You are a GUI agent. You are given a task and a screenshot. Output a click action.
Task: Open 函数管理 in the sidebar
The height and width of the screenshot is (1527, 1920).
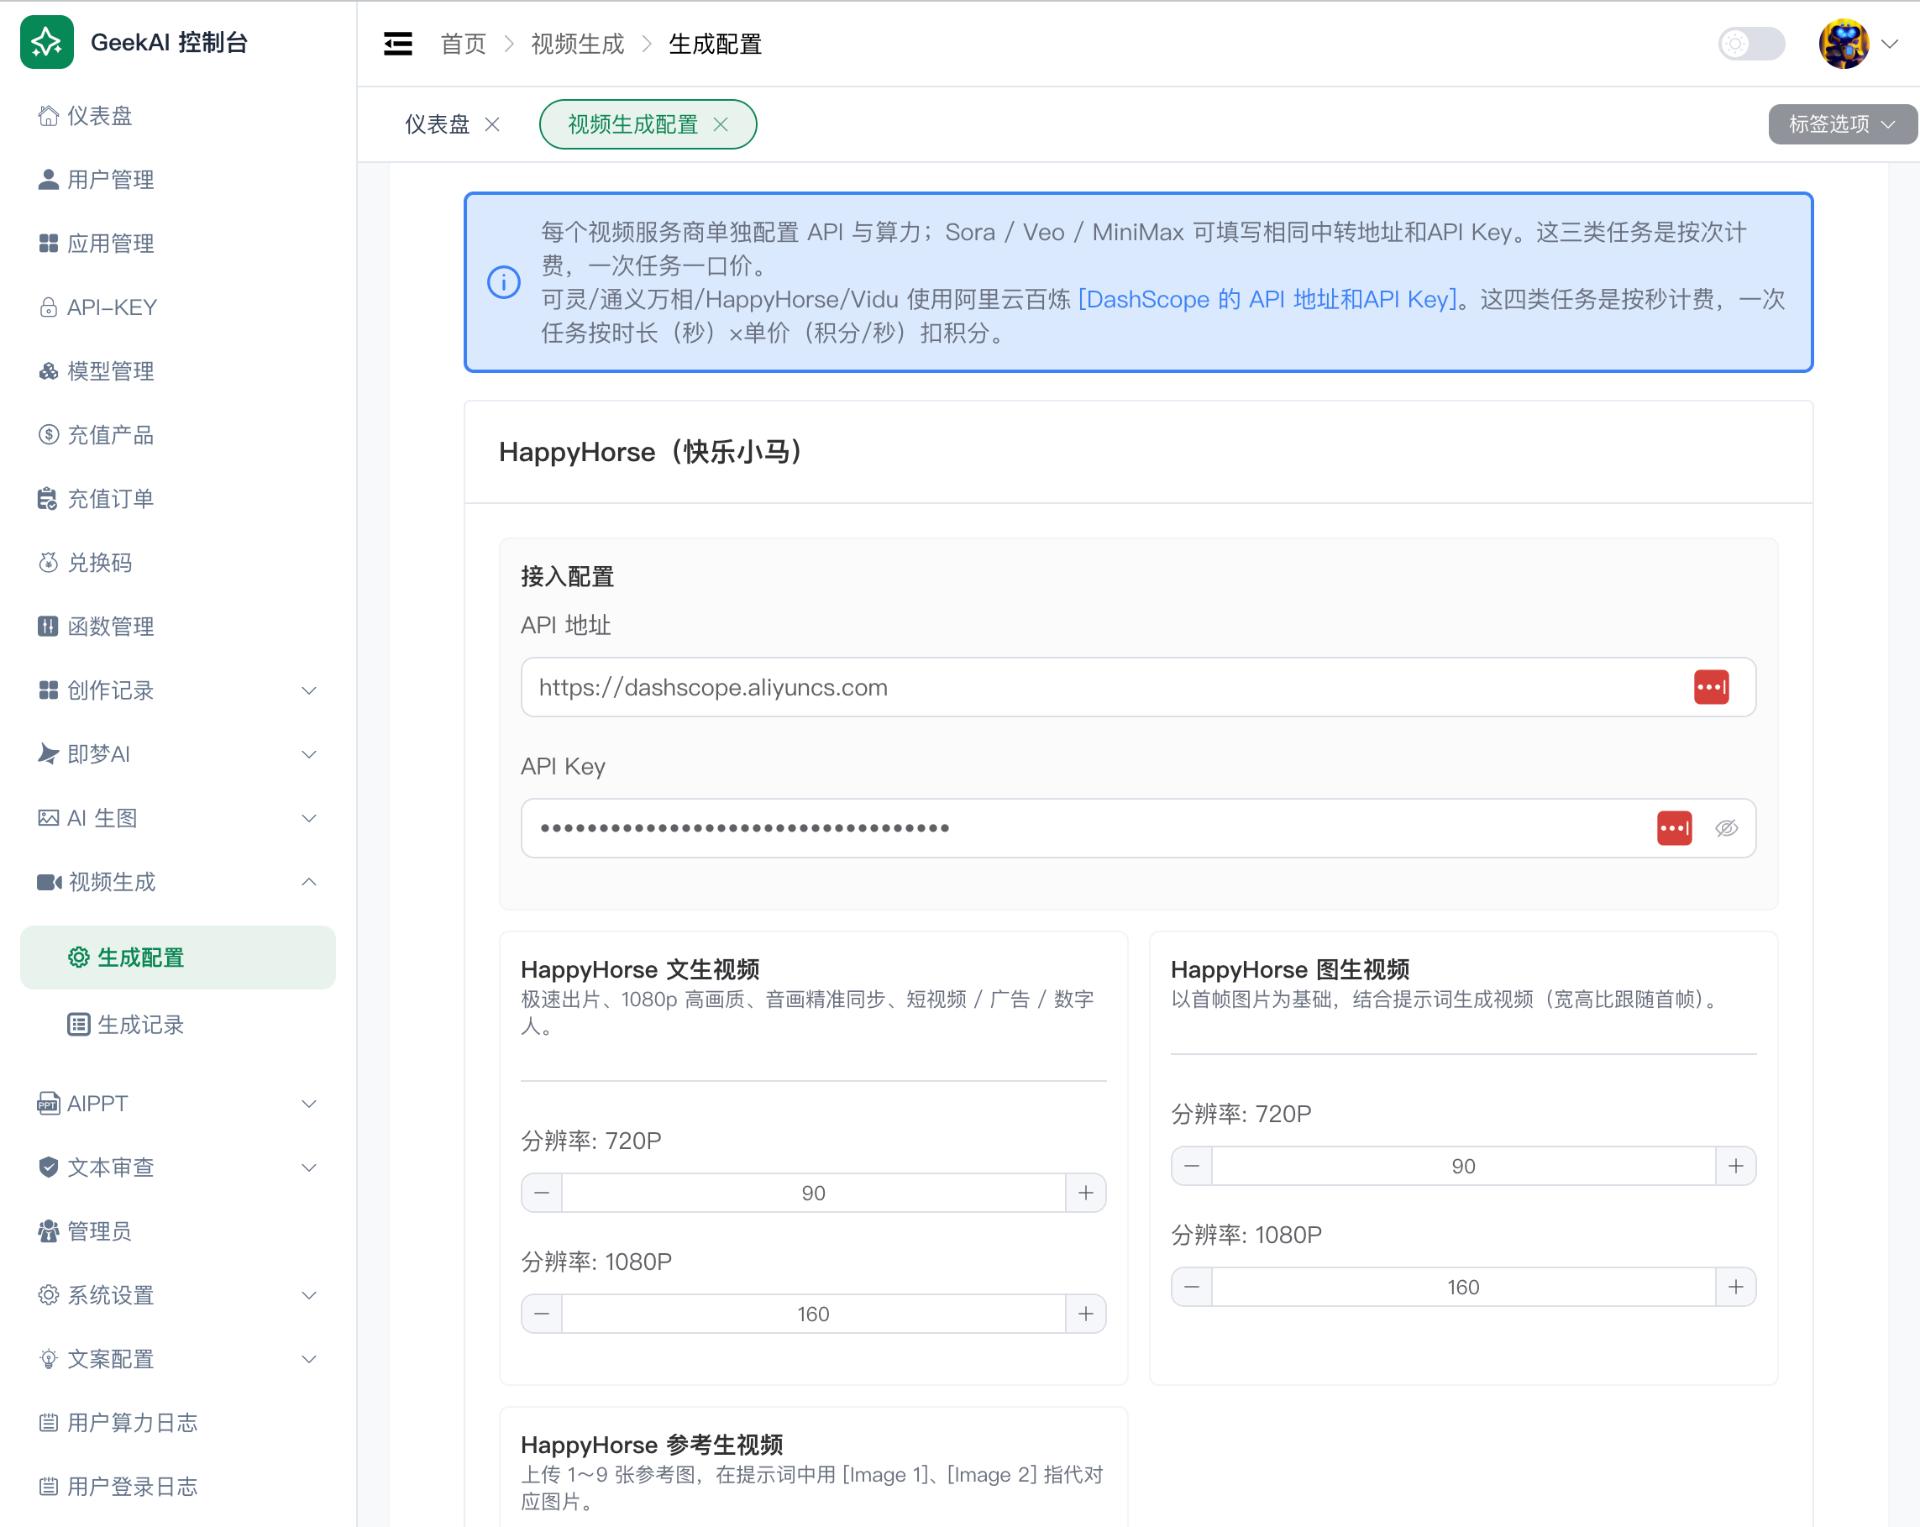click(x=178, y=627)
